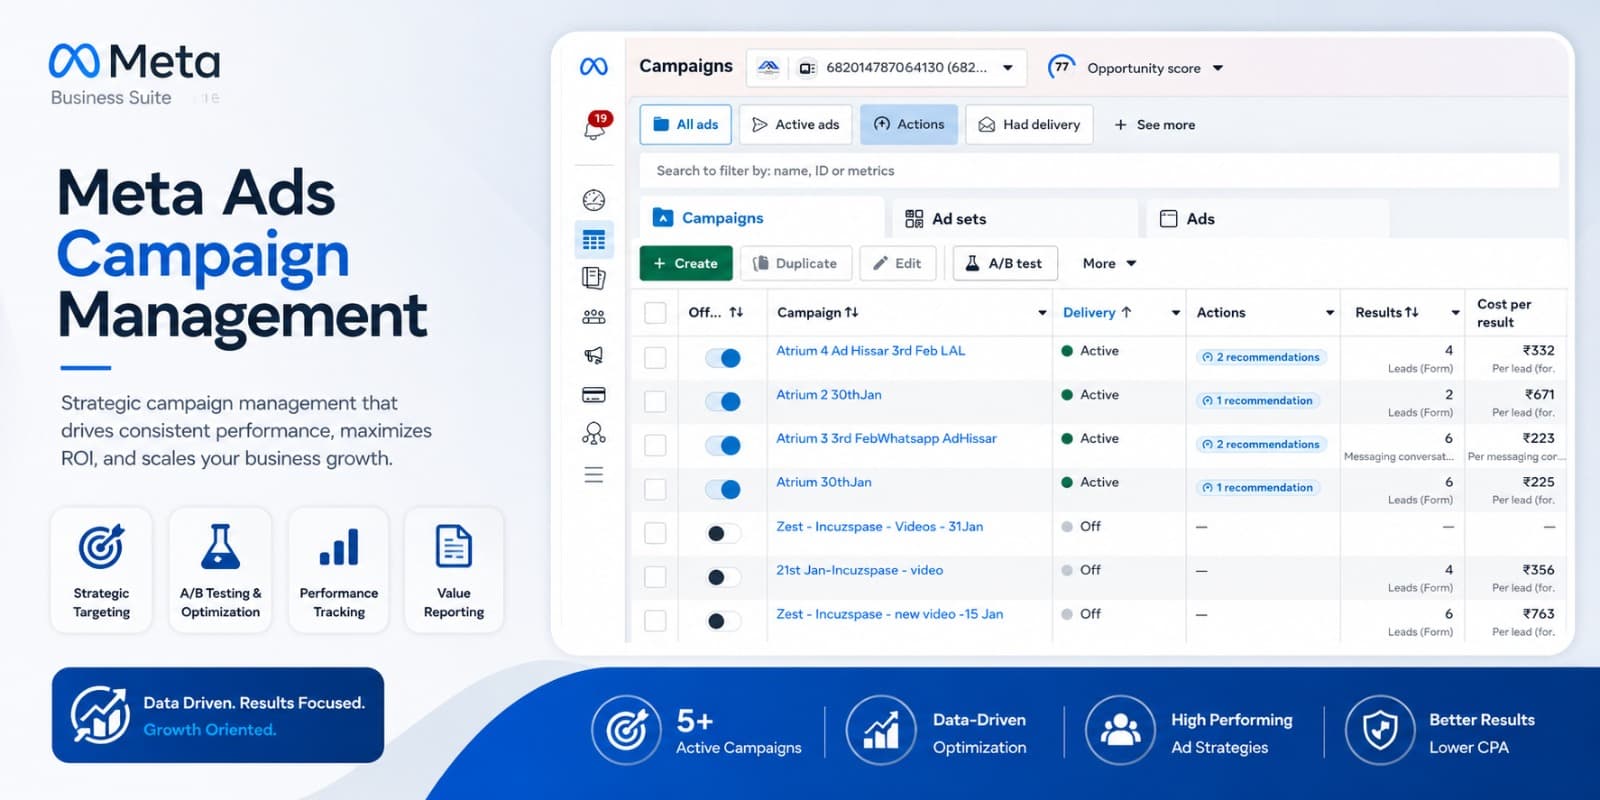Select the Campaigns table icon in sidebar
The height and width of the screenshot is (800, 1600).
(594, 240)
